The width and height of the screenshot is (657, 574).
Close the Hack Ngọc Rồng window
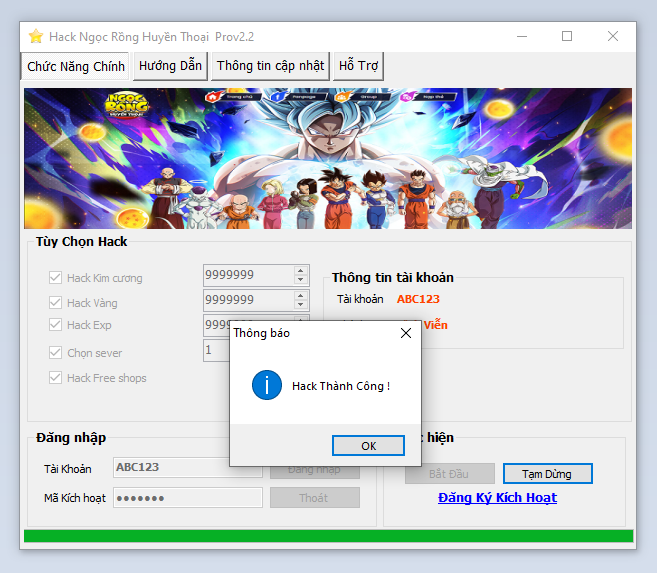613,36
